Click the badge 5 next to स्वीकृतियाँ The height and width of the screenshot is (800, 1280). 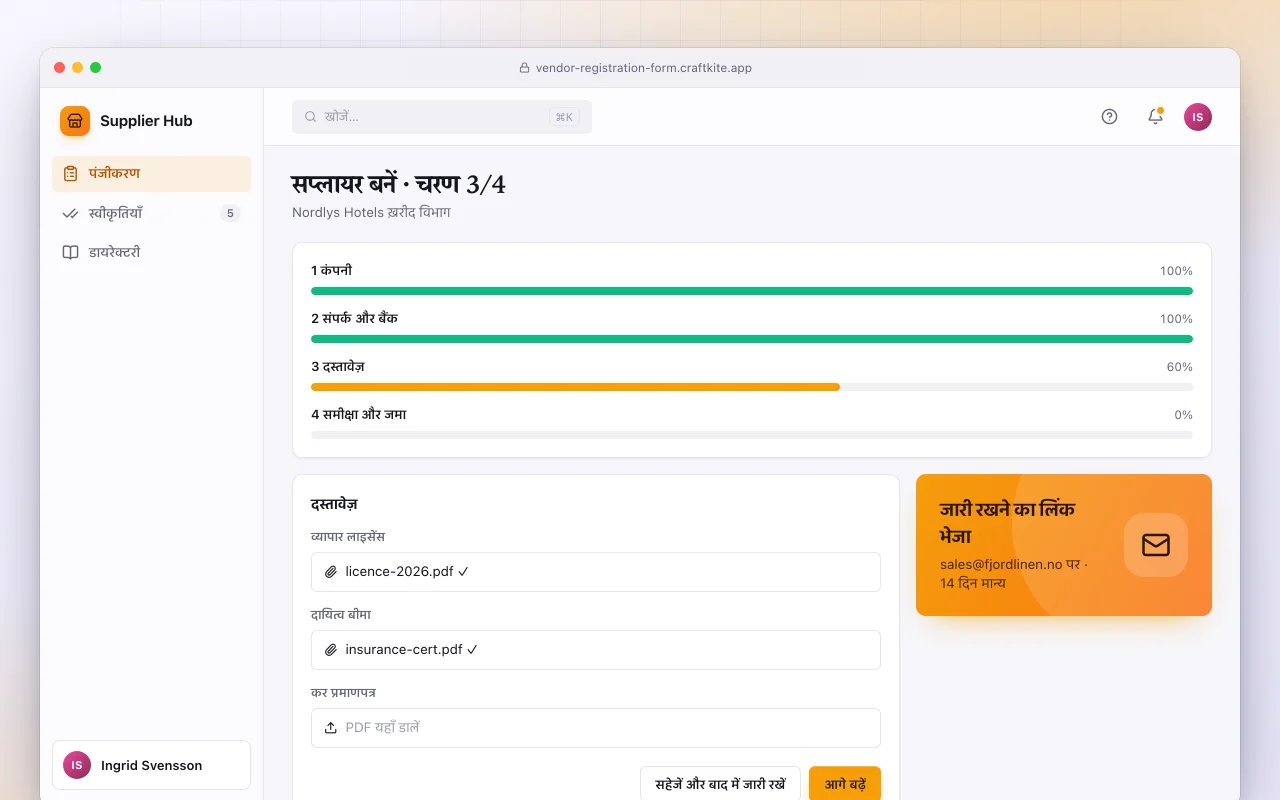(x=230, y=213)
